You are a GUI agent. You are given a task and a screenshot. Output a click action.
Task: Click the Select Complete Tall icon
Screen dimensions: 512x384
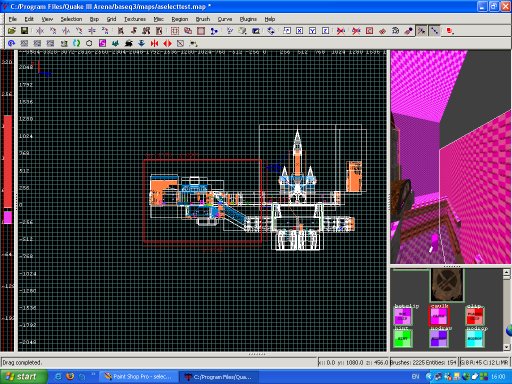tap(121, 31)
